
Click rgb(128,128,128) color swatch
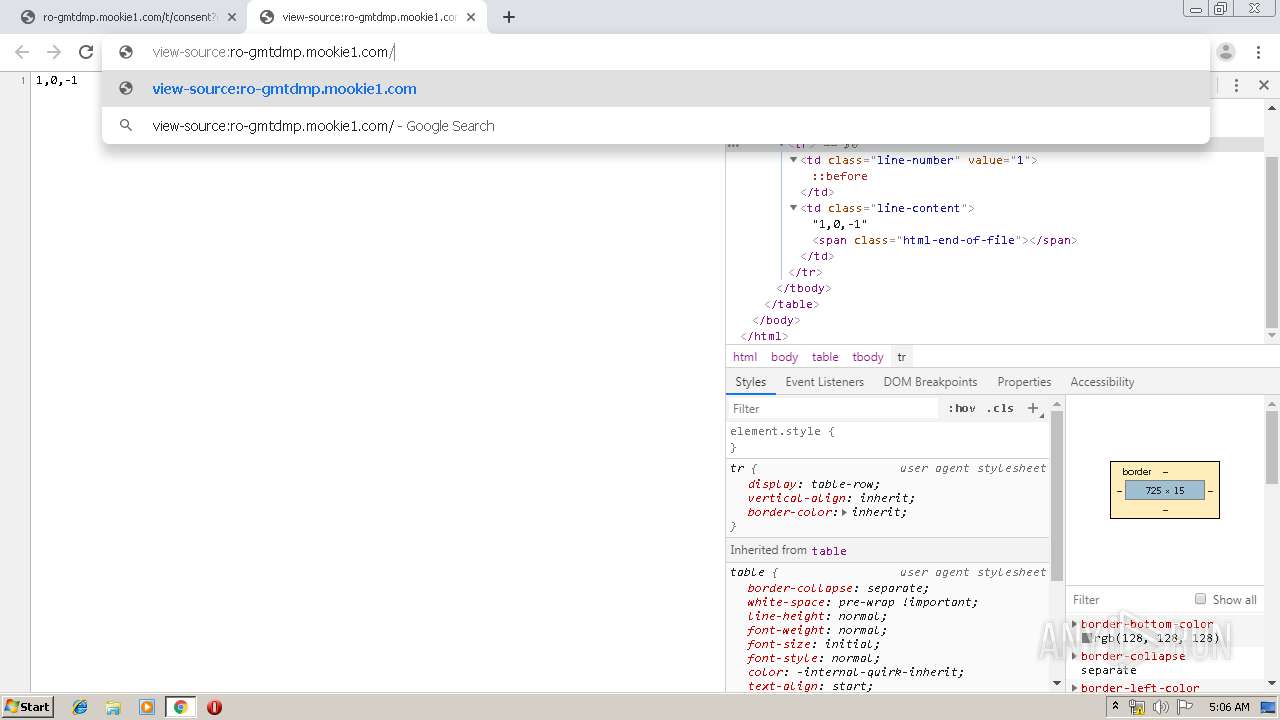point(1086,638)
